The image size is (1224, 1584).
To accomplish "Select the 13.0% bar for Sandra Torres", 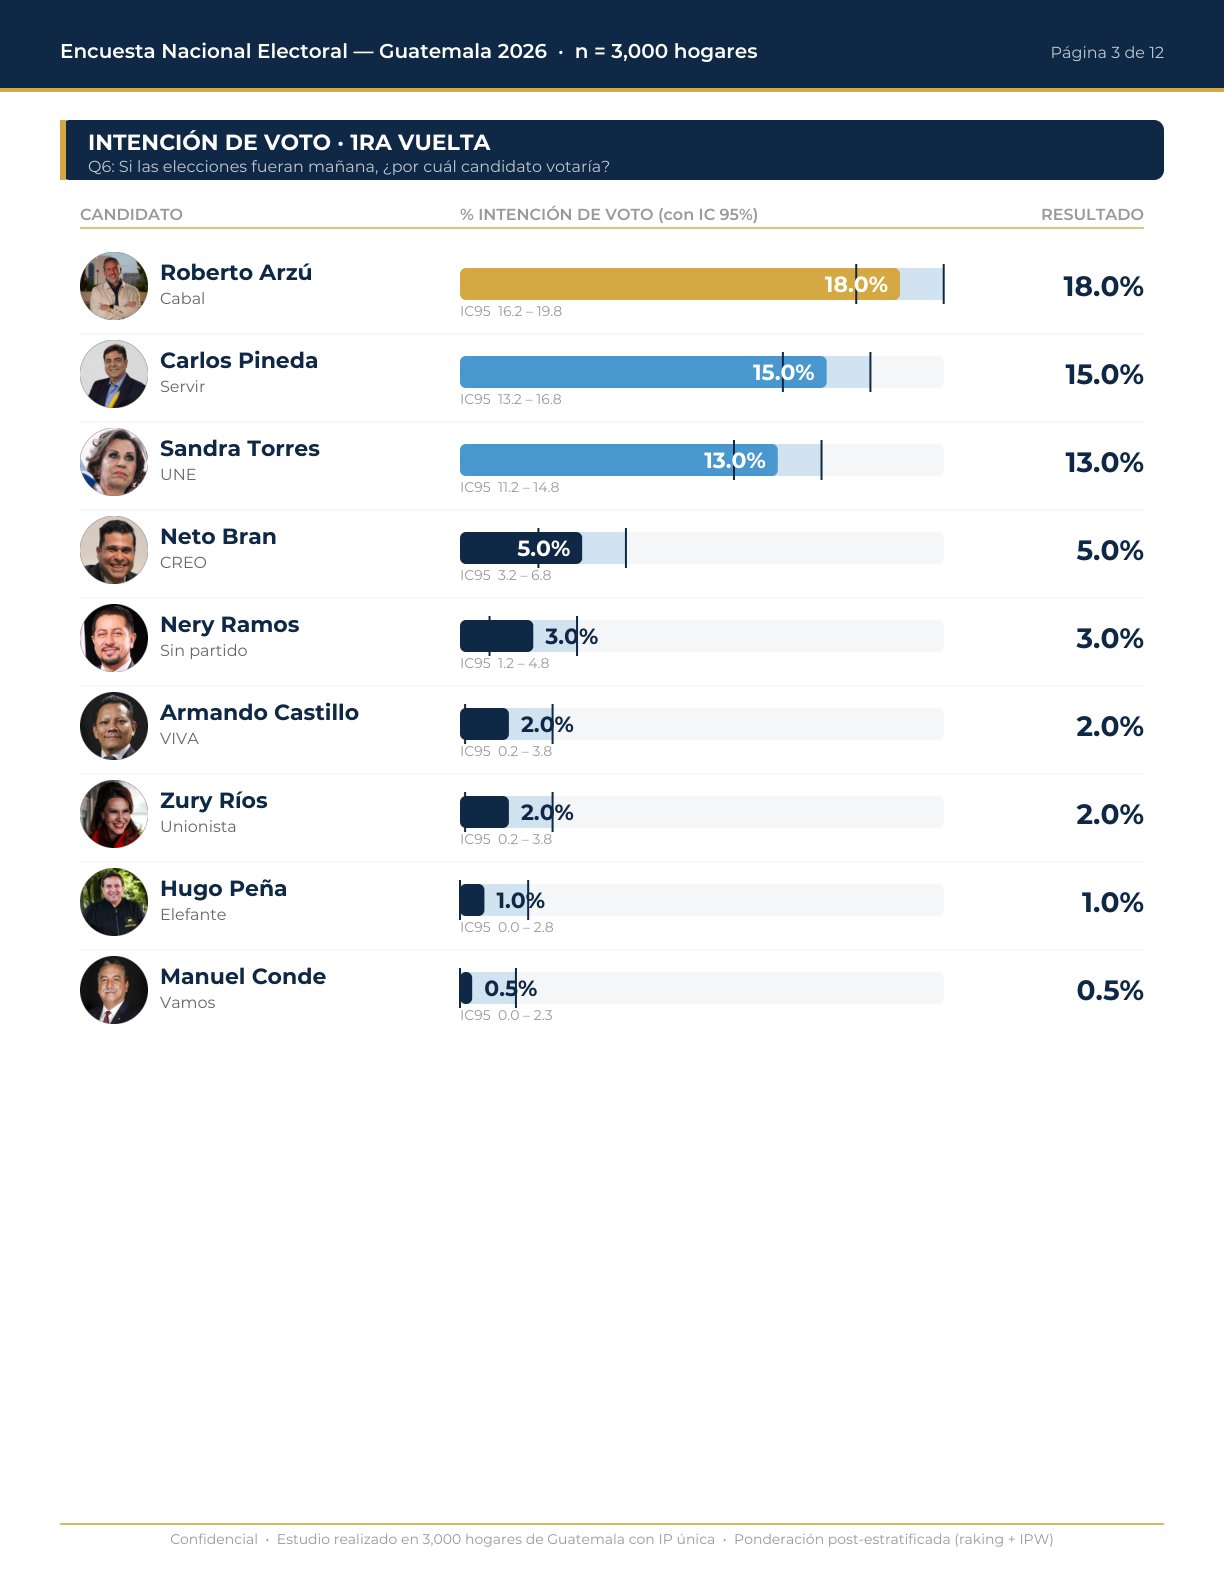I will coord(619,460).
